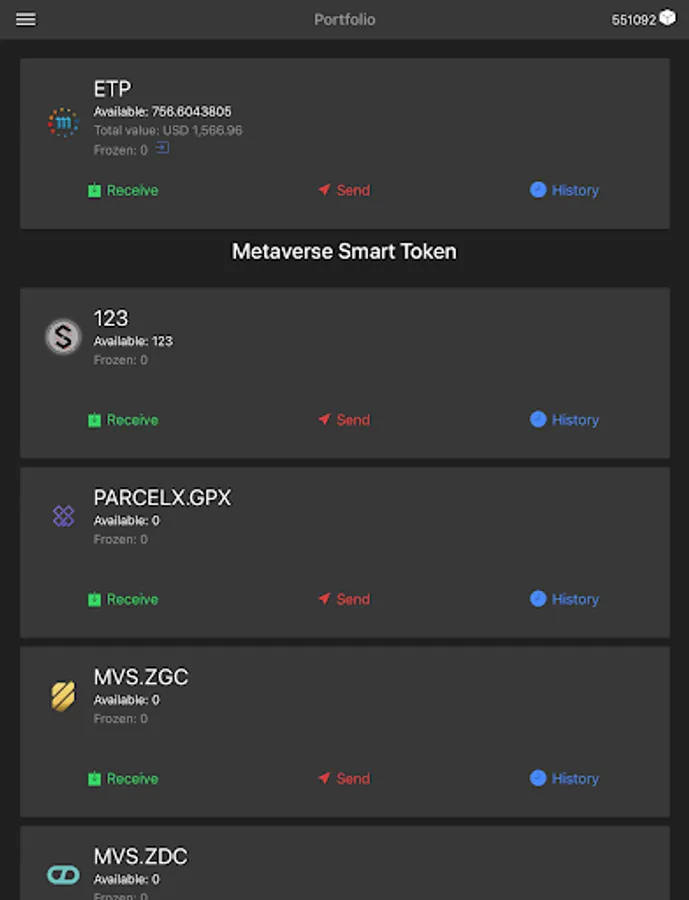This screenshot has height=900, width=689.
Task: Receive PARCELX.GPX tokens
Action: coord(123,599)
